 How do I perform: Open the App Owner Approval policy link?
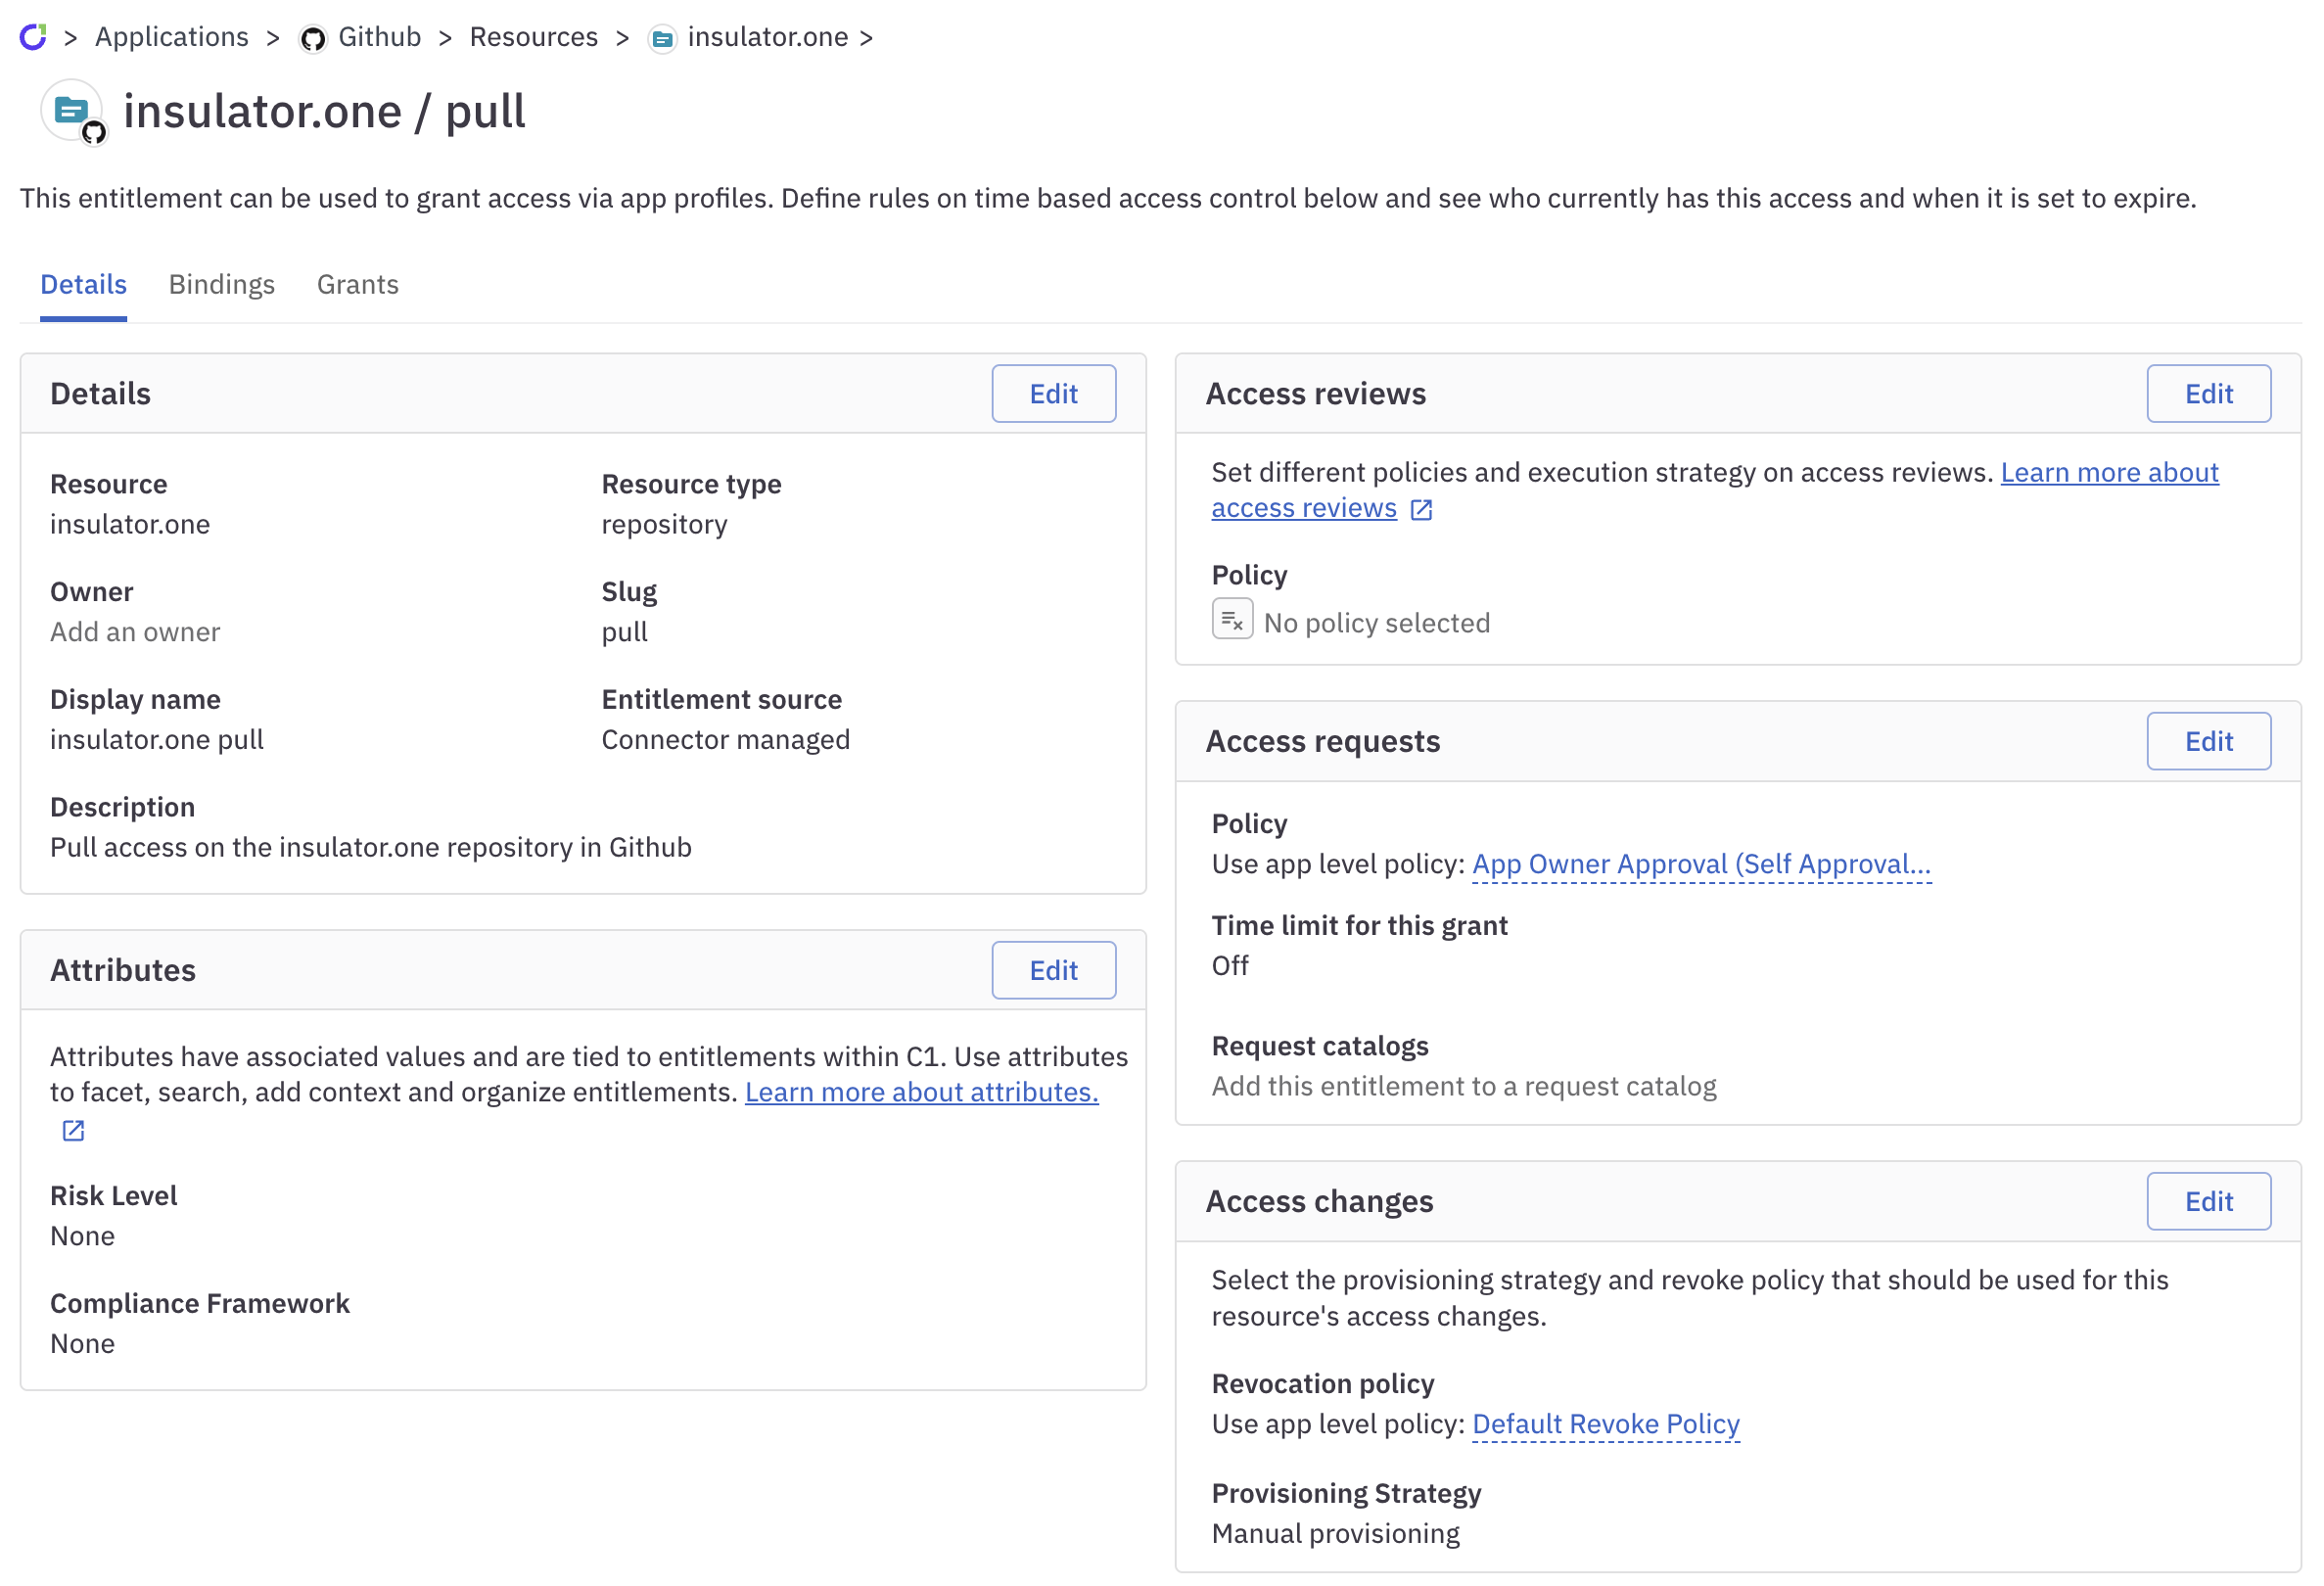pyautogui.click(x=1700, y=864)
